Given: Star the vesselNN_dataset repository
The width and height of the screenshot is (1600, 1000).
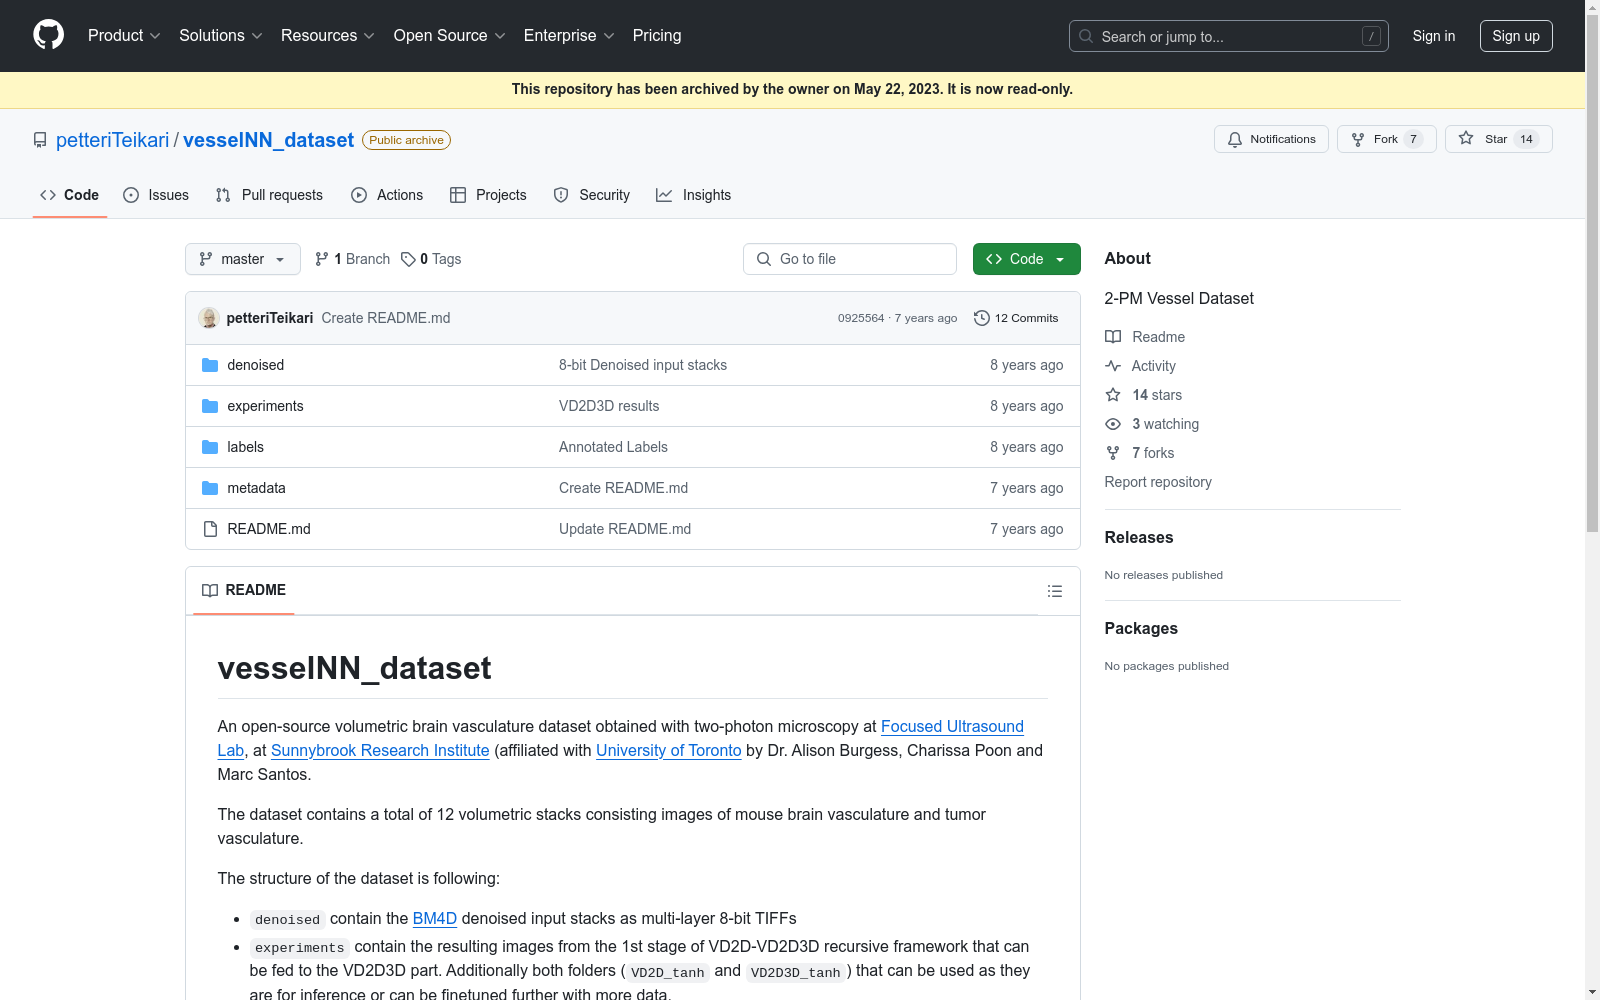Looking at the screenshot, I should [1498, 139].
